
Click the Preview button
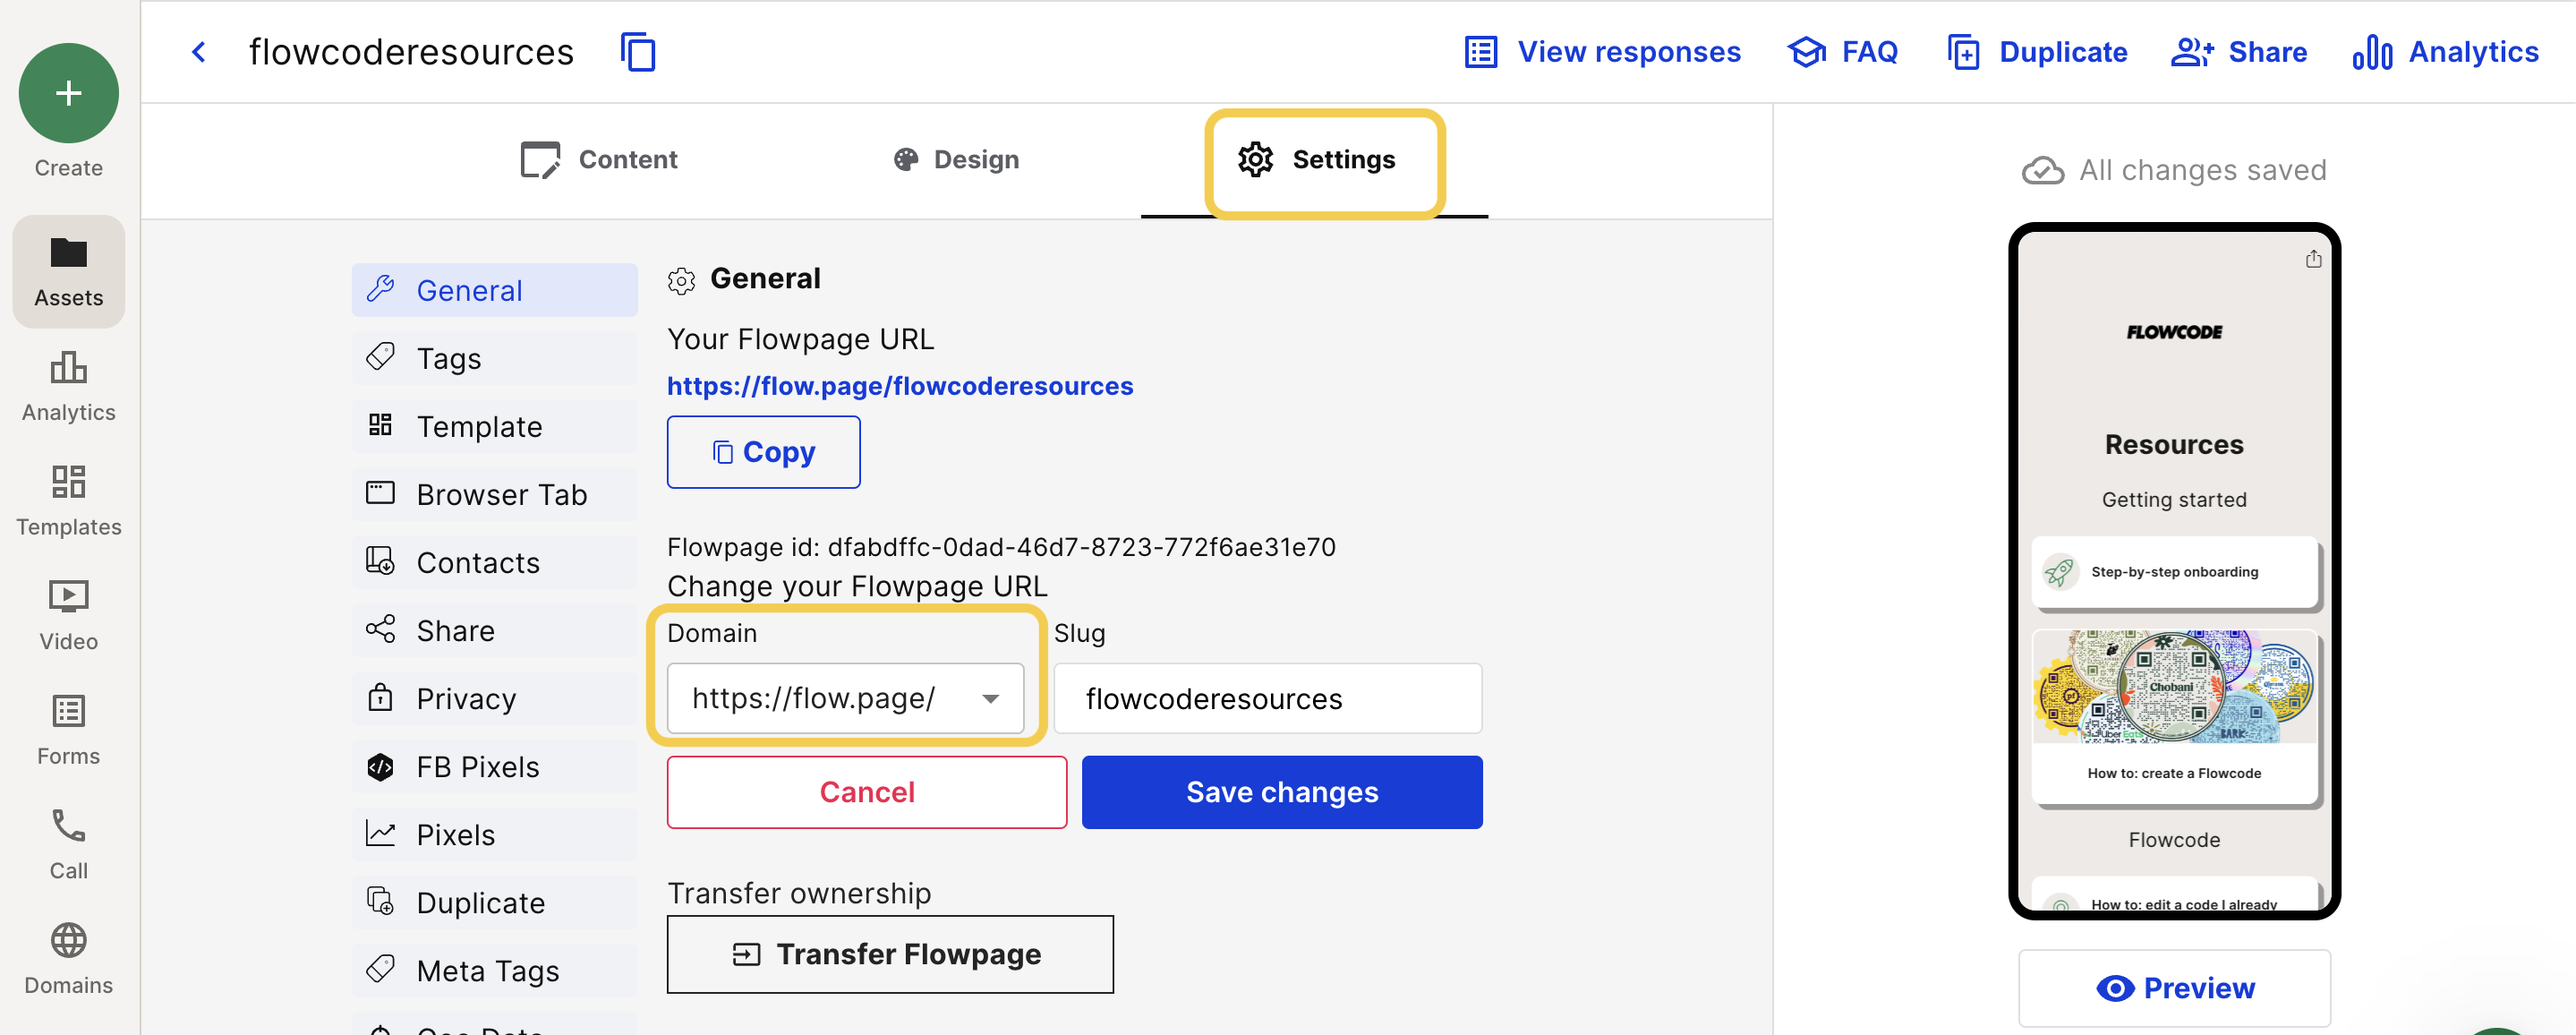(2173, 988)
